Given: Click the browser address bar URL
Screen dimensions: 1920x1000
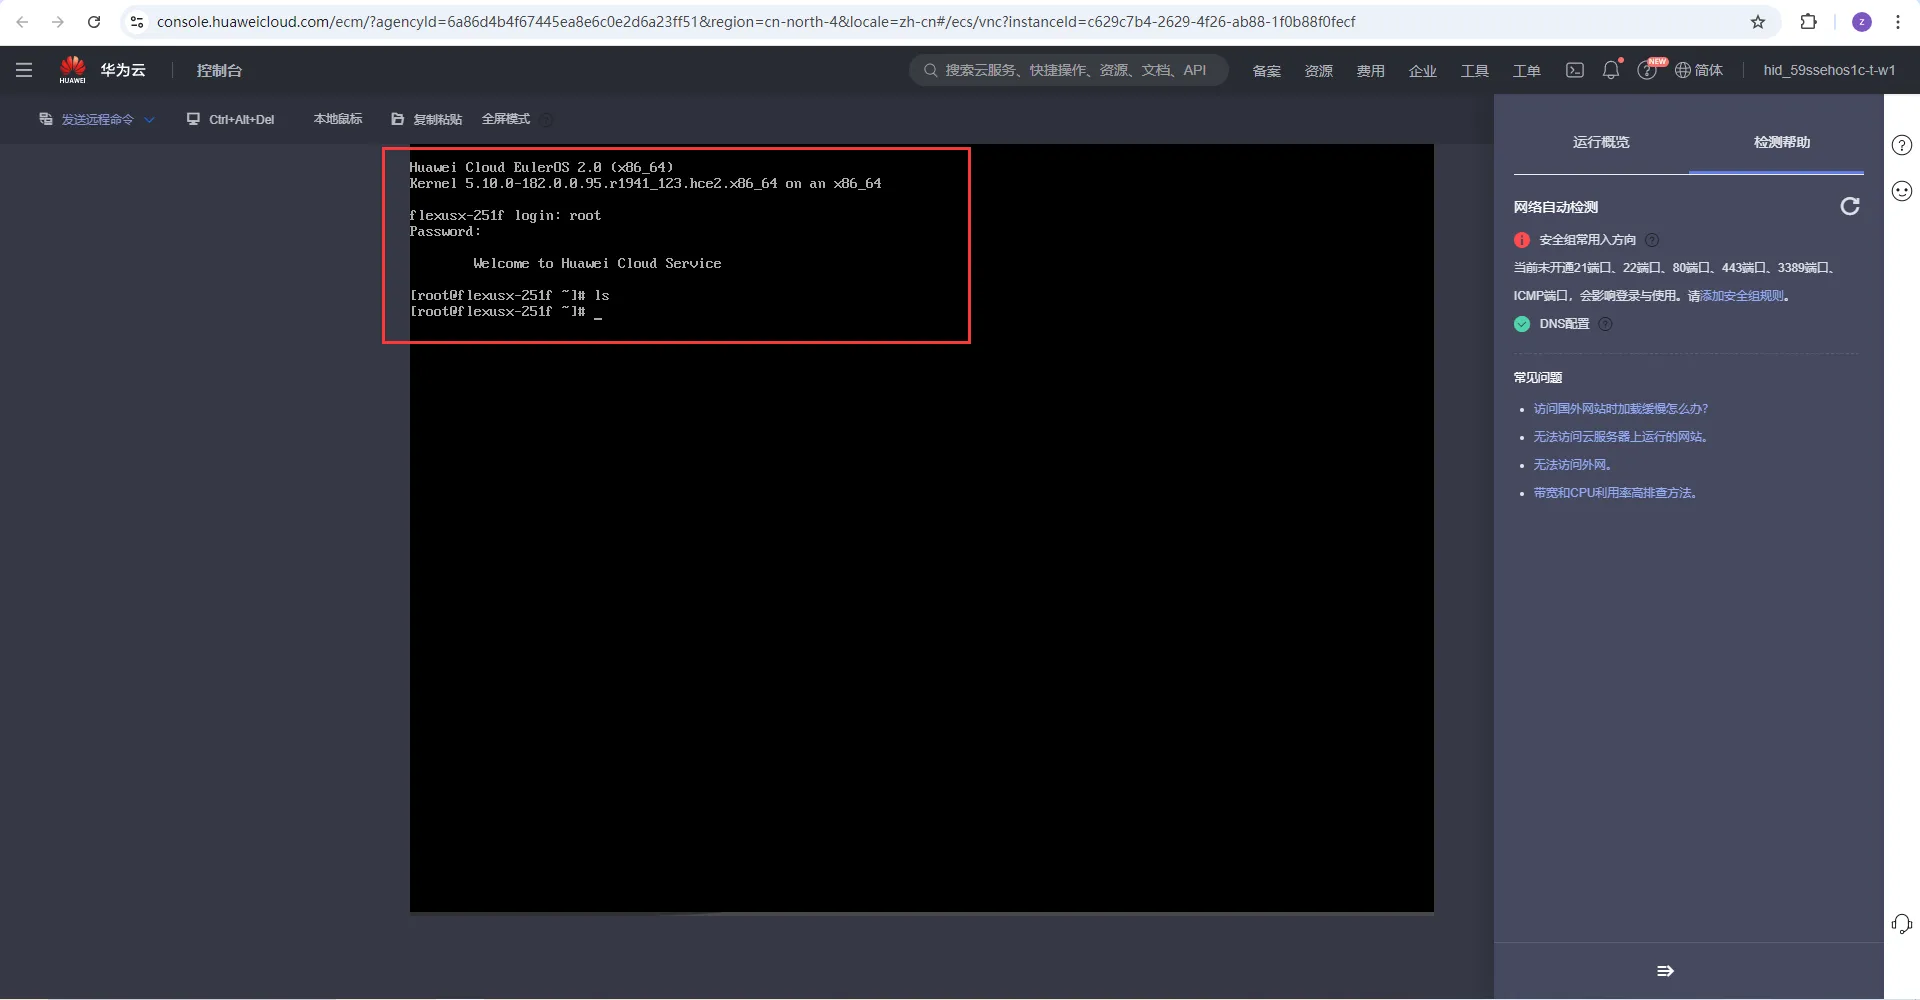Looking at the screenshot, I should (756, 22).
